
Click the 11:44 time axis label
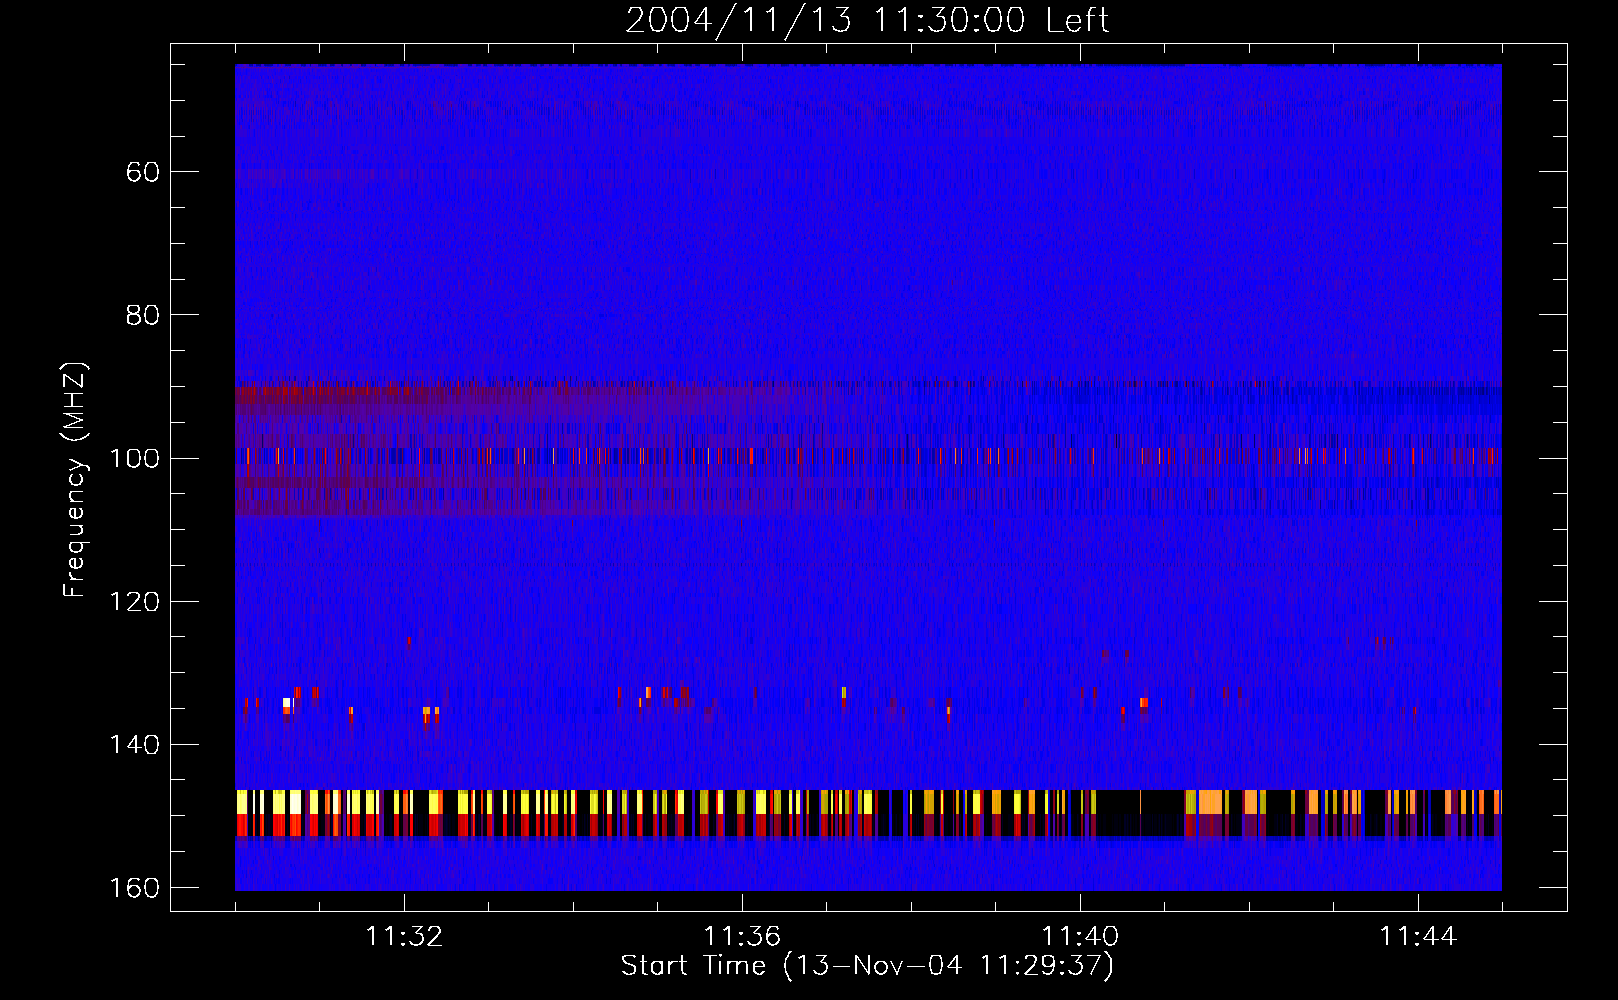pyautogui.click(x=1418, y=937)
